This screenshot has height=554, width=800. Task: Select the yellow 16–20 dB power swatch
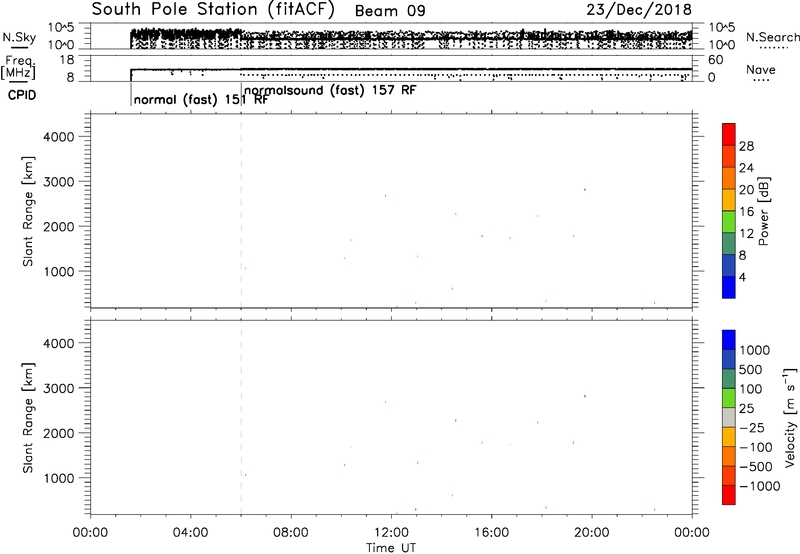pyautogui.click(x=729, y=200)
